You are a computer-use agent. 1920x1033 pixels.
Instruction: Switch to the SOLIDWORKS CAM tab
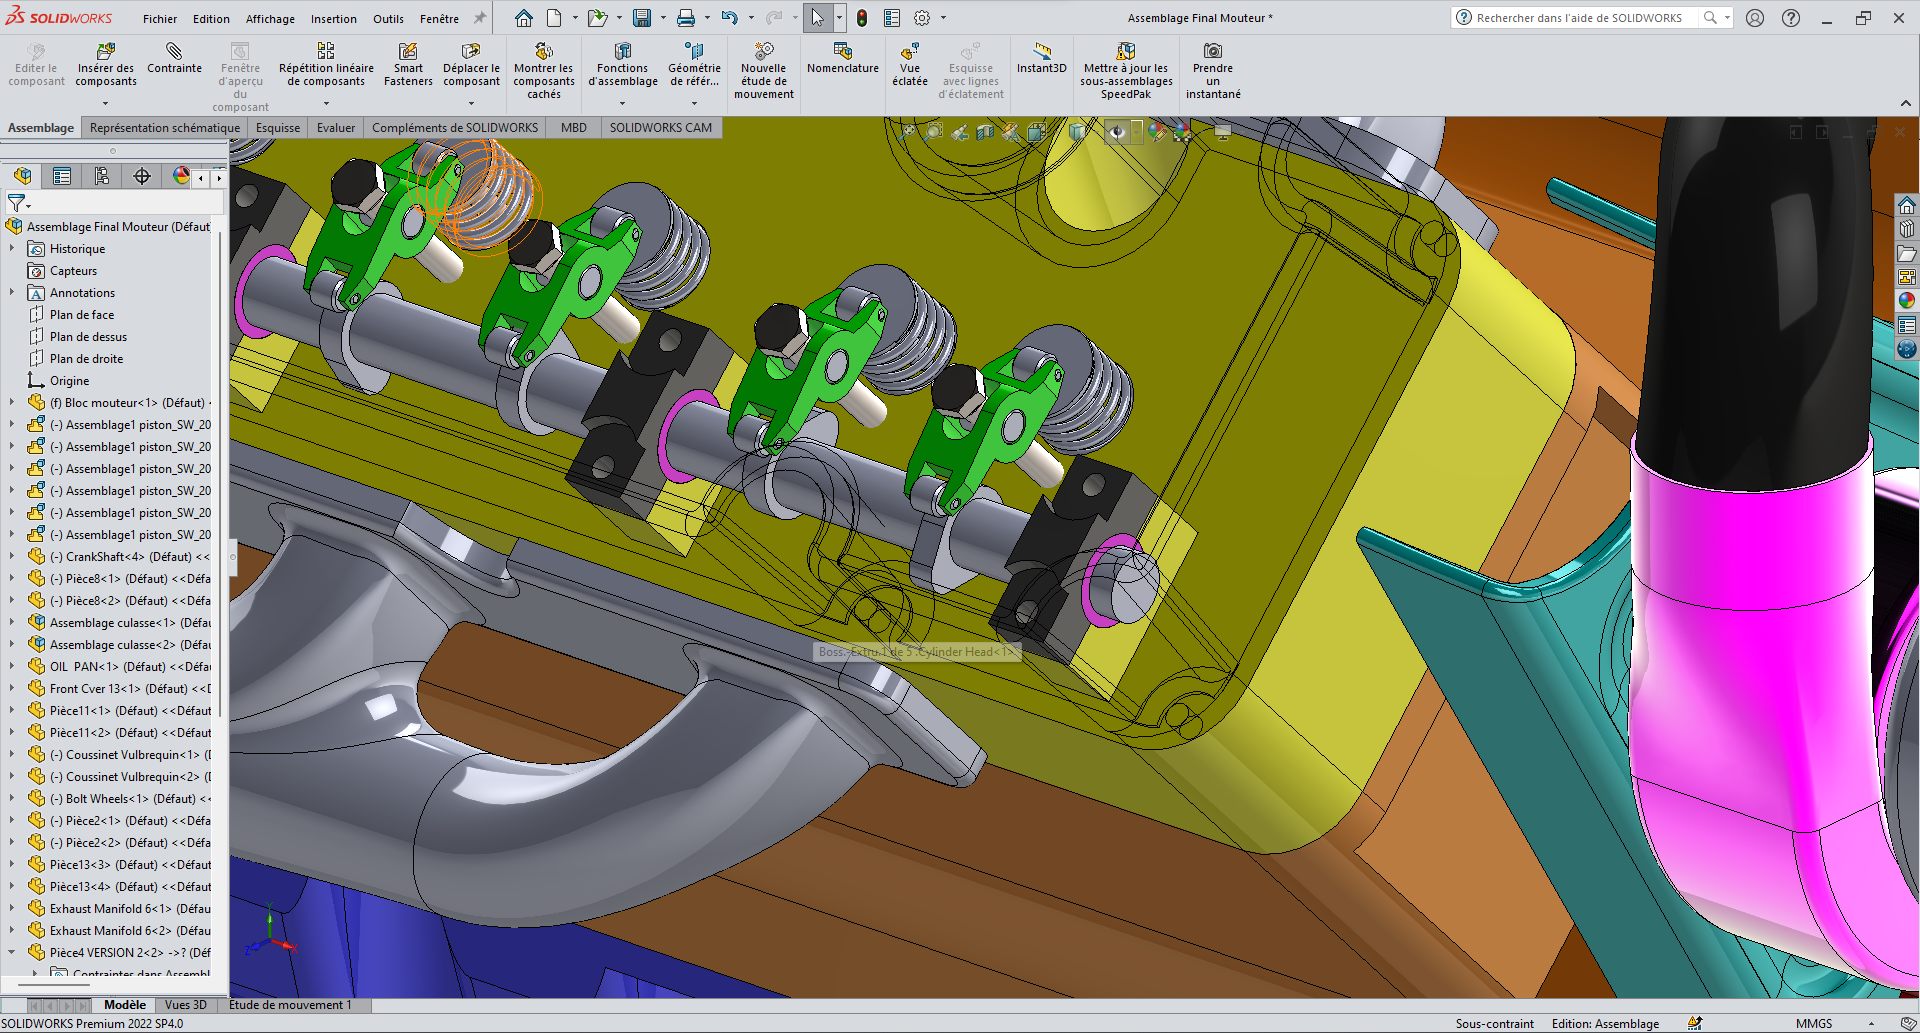click(x=661, y=128)
